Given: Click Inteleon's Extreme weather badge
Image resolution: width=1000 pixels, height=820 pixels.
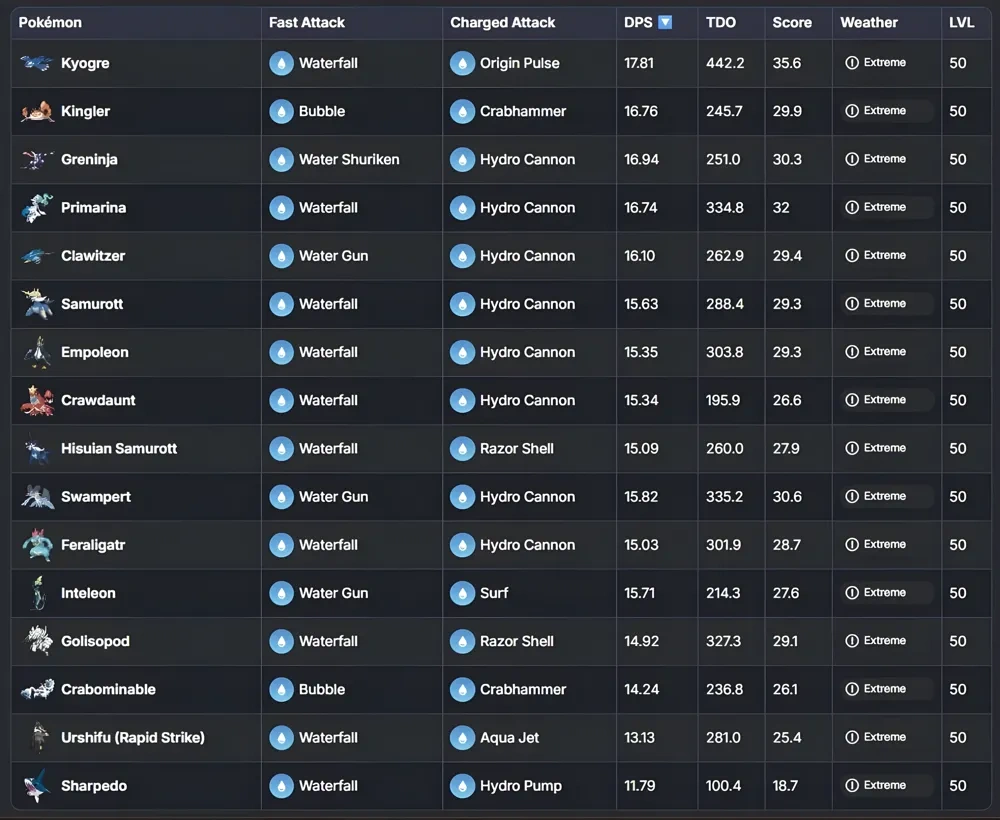Looking at the screenshot, I should (887, 592).
